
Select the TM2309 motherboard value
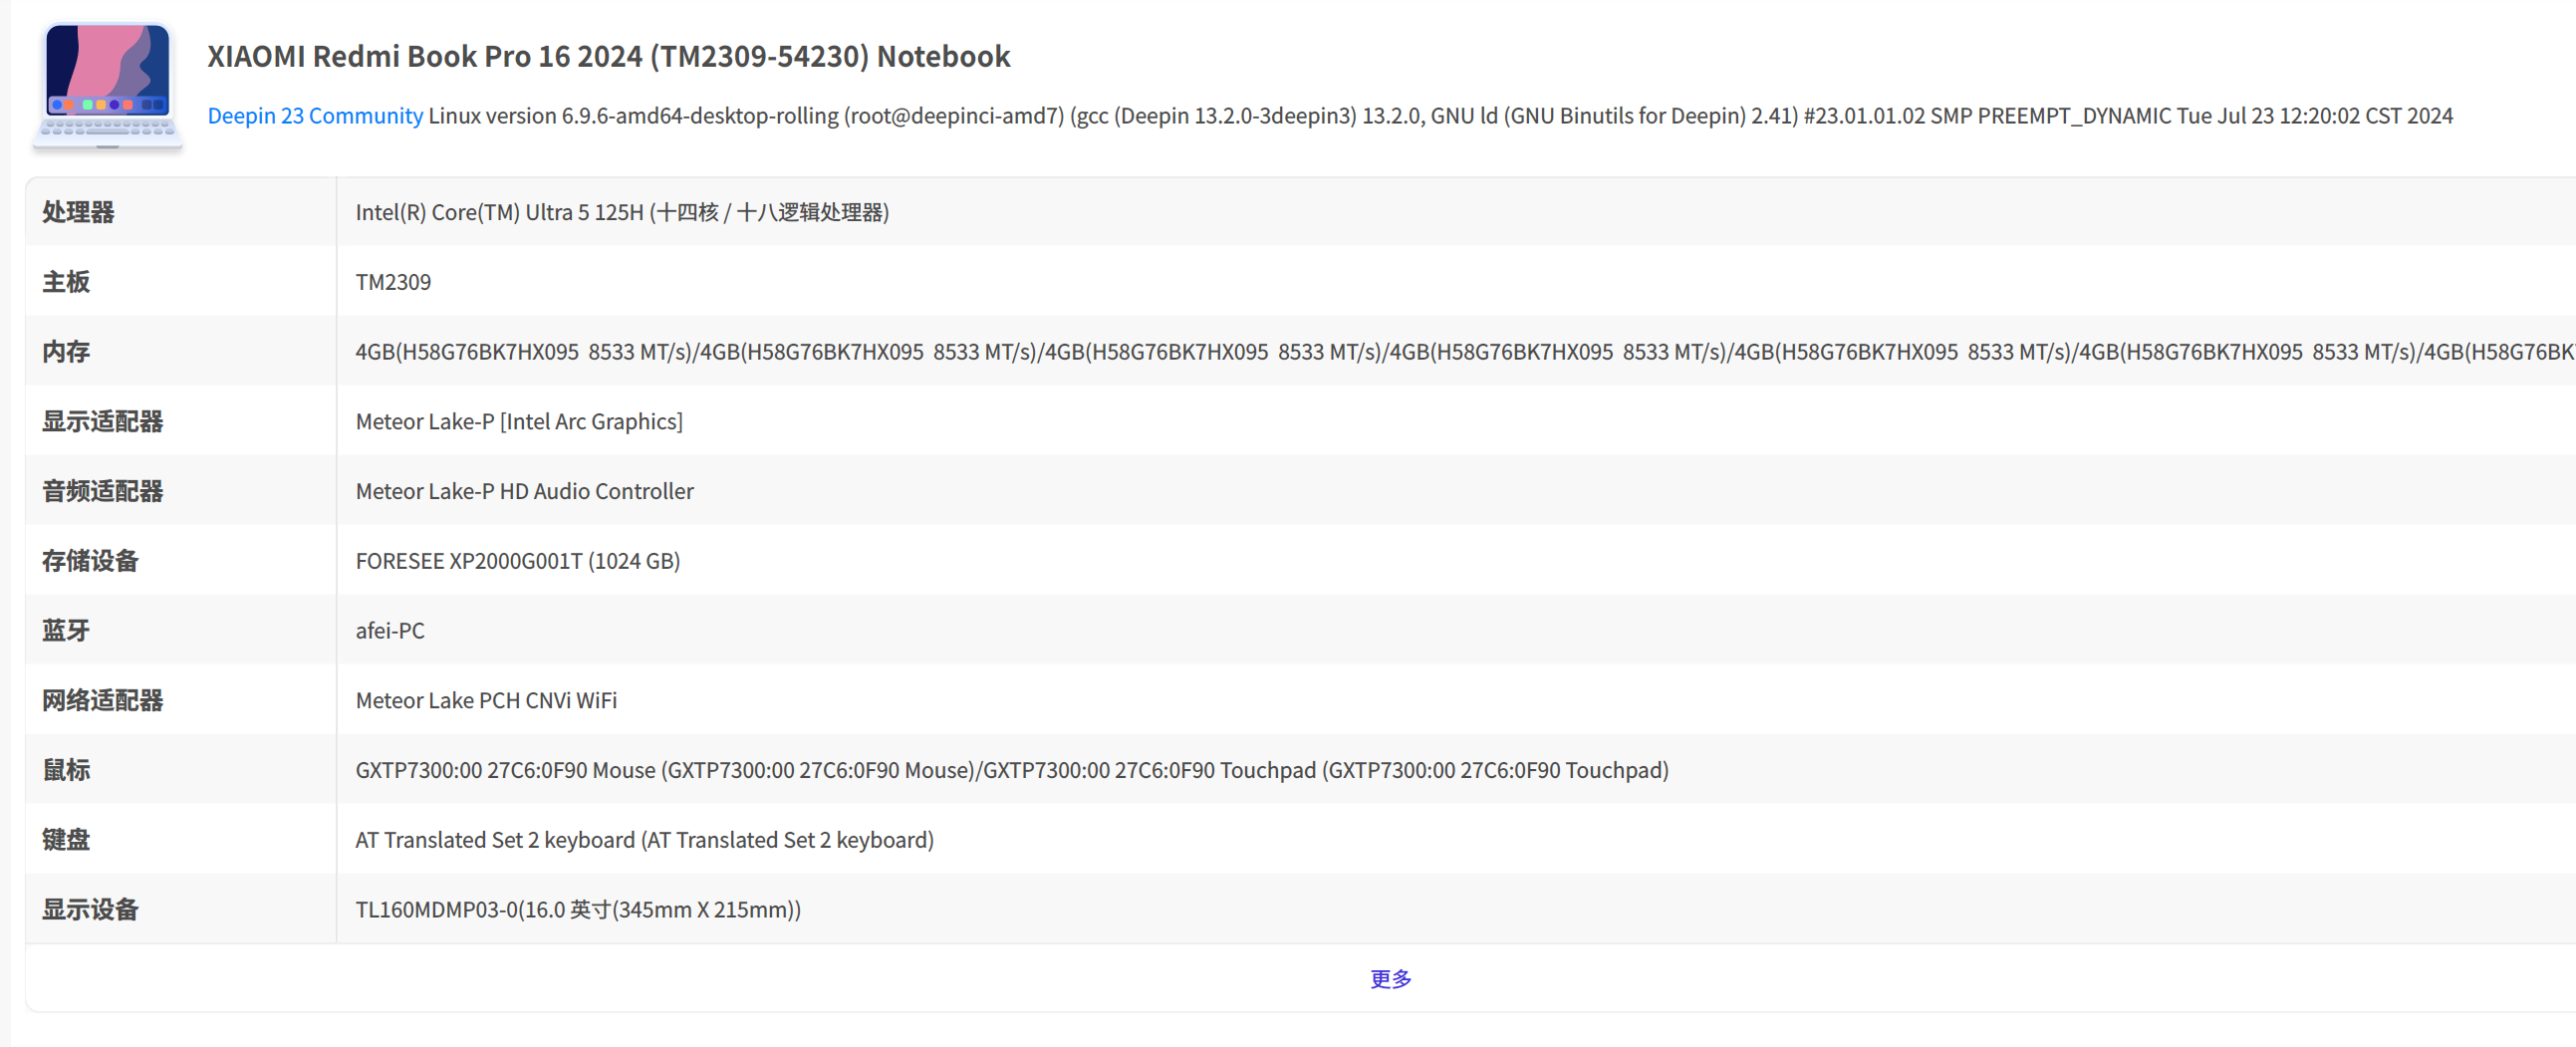pyautogui.click(x=393, y=282)
